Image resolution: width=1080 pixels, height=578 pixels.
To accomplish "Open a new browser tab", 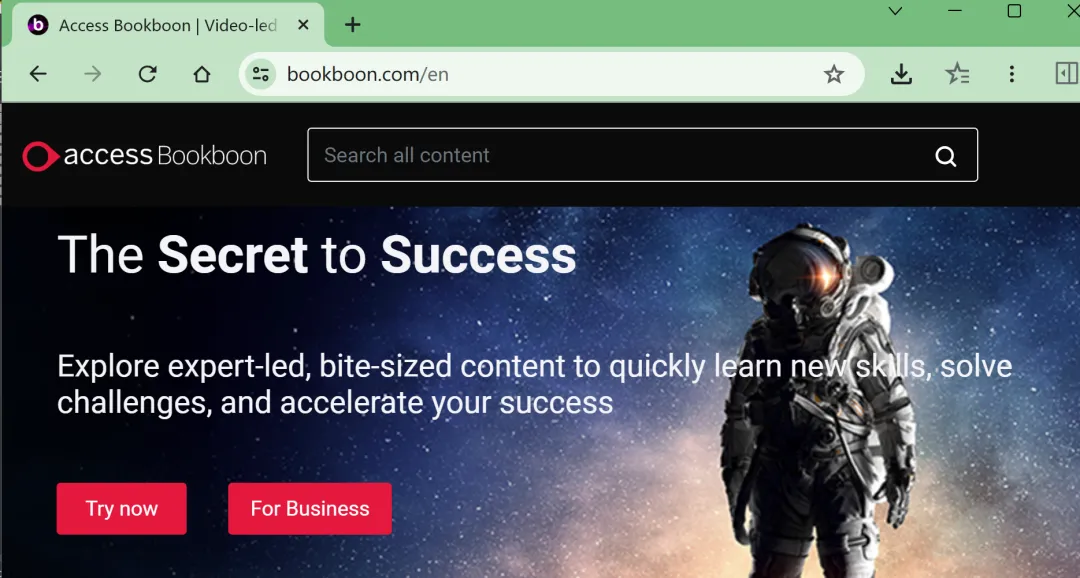I will point(352,25).
